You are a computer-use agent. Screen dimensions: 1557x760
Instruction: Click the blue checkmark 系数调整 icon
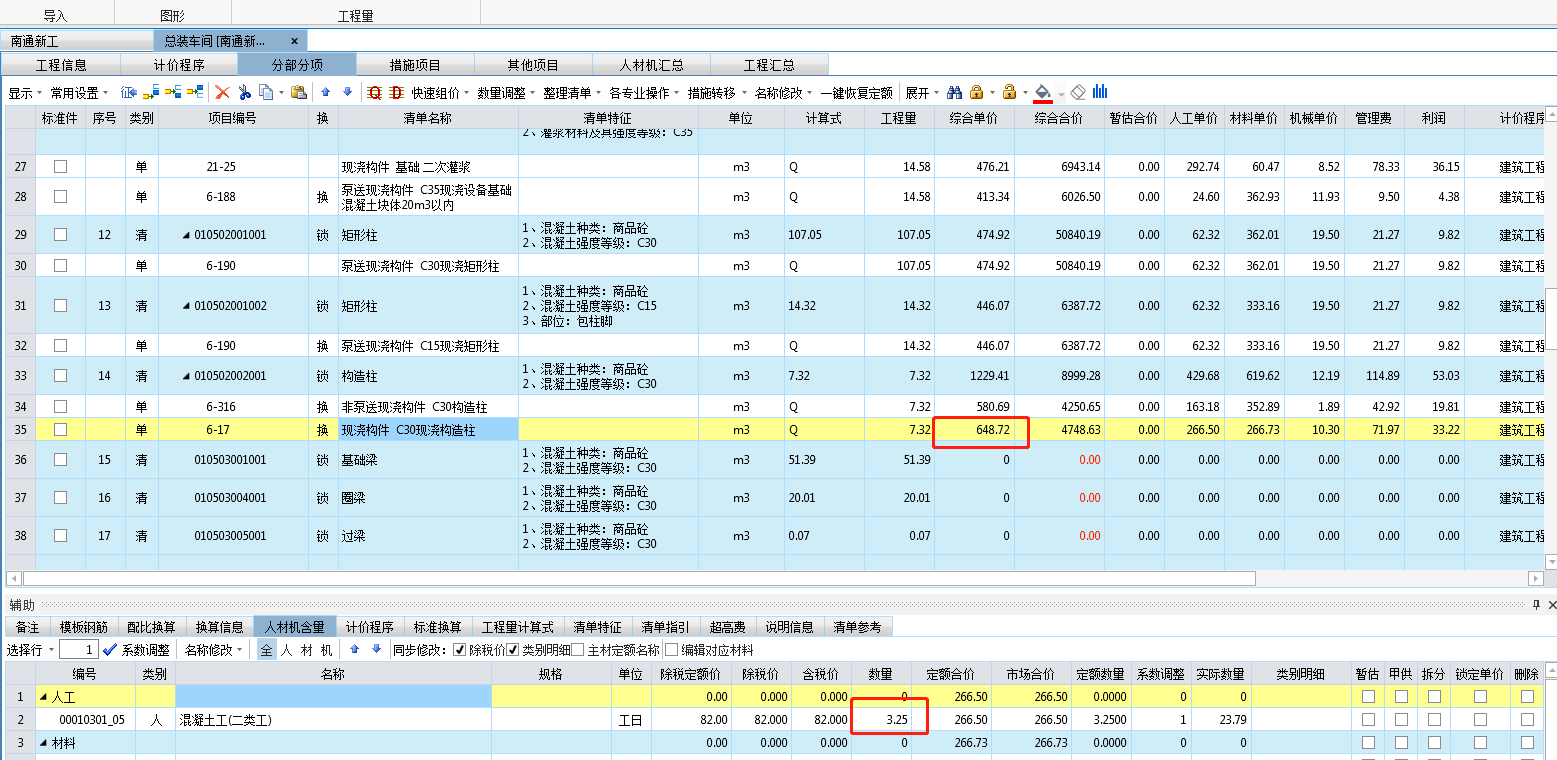pos(110,650)
